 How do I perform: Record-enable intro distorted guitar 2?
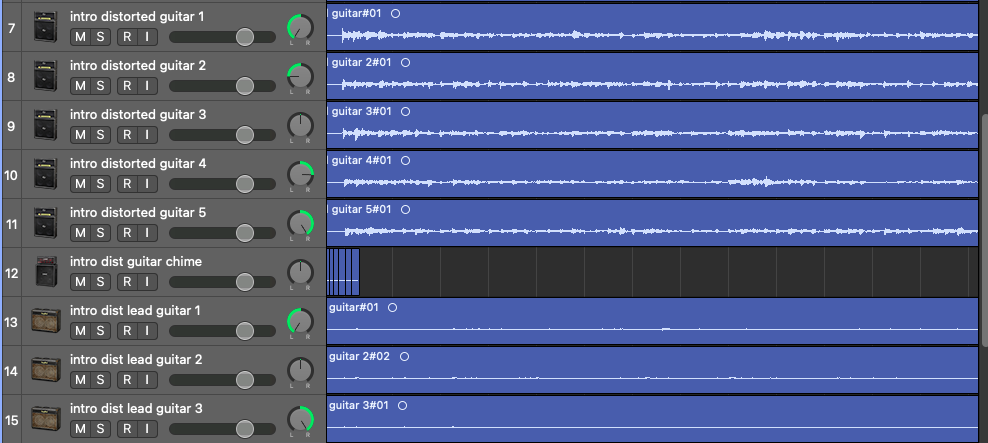(x=127, y=86)
